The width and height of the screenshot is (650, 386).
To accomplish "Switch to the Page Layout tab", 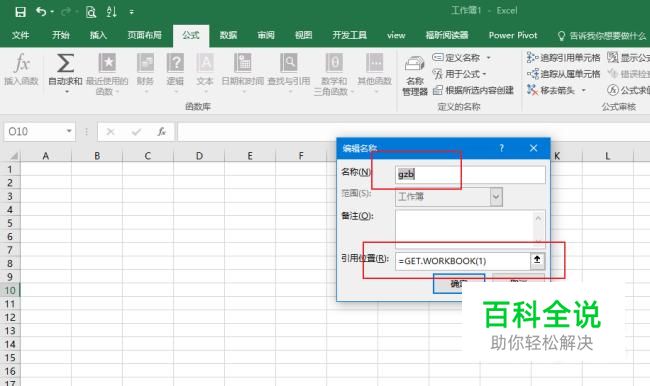I will click(x=144, y=35).
